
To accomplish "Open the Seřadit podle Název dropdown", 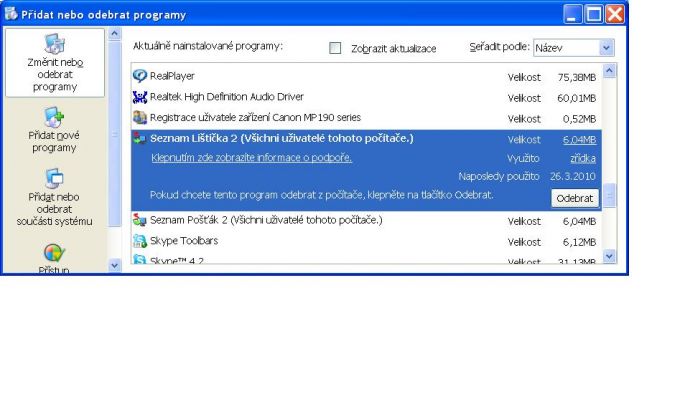I will [x=574, y=48].
